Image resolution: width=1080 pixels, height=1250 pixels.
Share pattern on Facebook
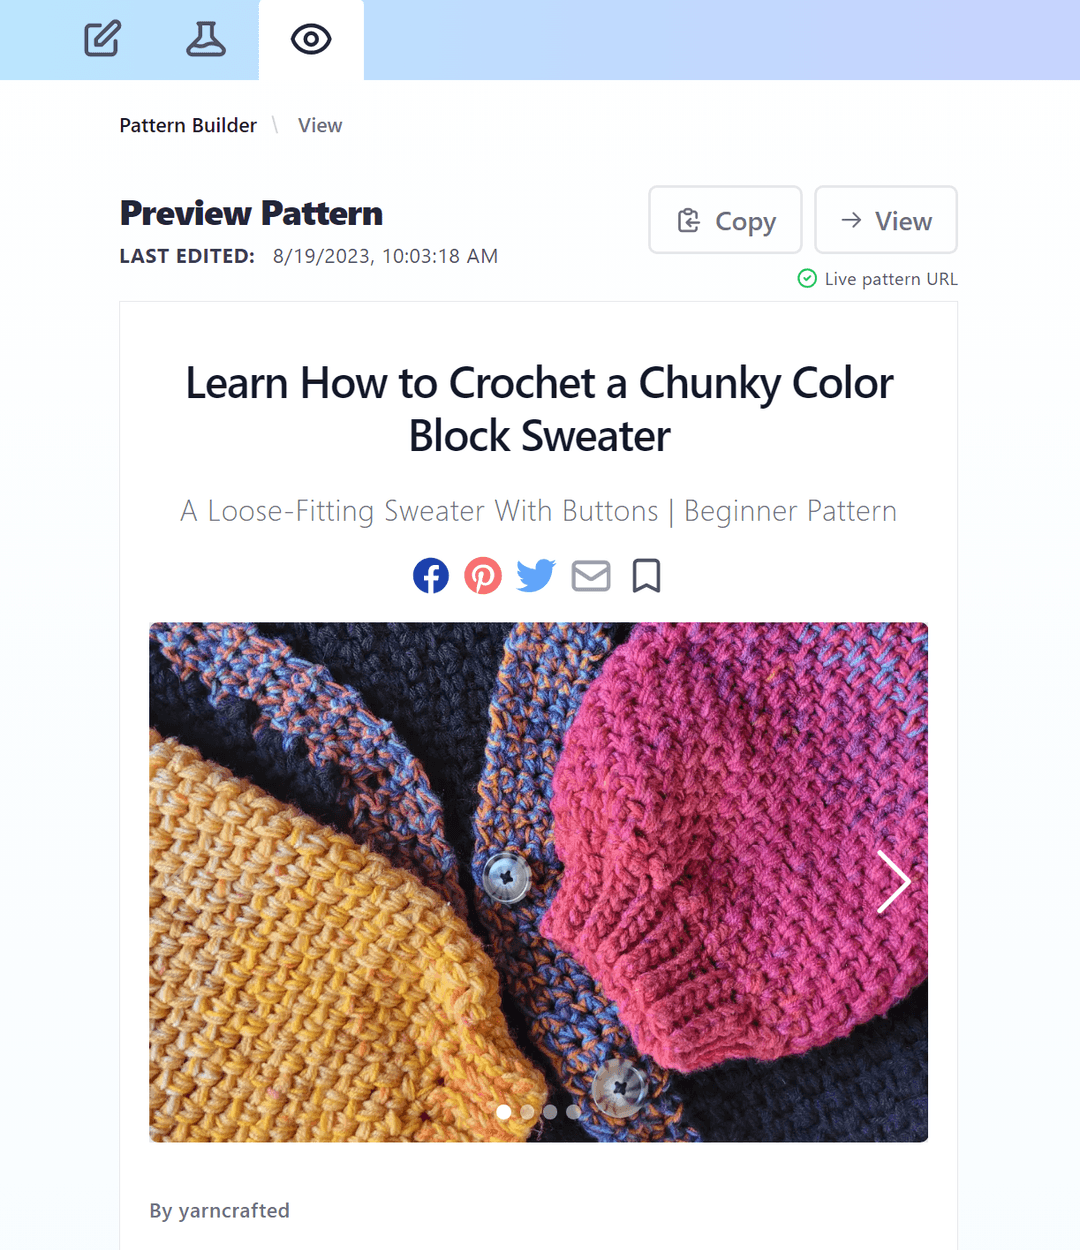click(x=431, y=576)
